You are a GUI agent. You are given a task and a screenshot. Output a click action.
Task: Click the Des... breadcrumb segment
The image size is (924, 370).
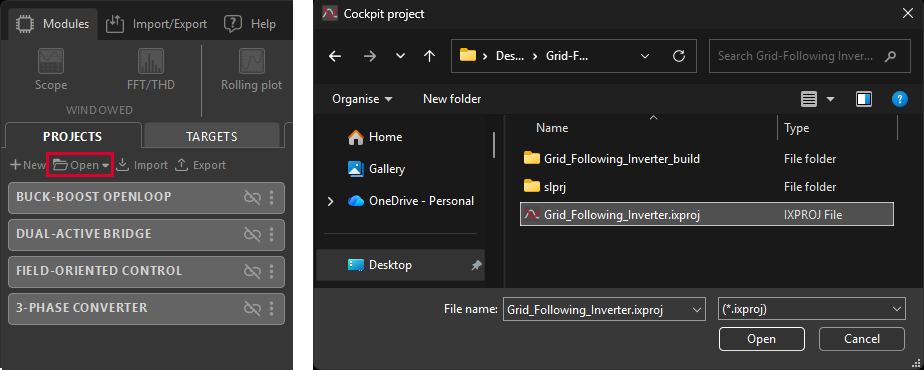[x=509, y=56]
